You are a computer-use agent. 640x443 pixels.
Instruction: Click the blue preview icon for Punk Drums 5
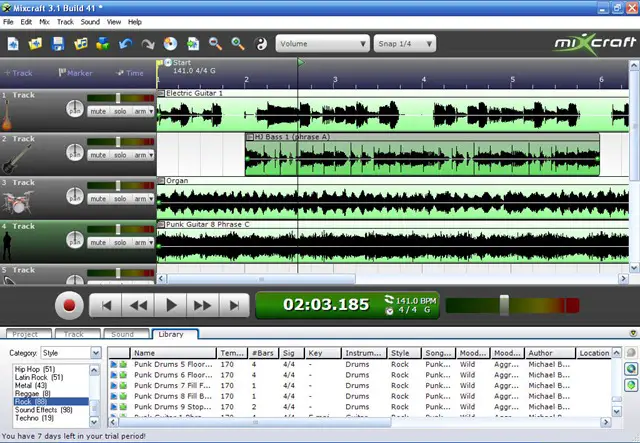click(114, 364)
